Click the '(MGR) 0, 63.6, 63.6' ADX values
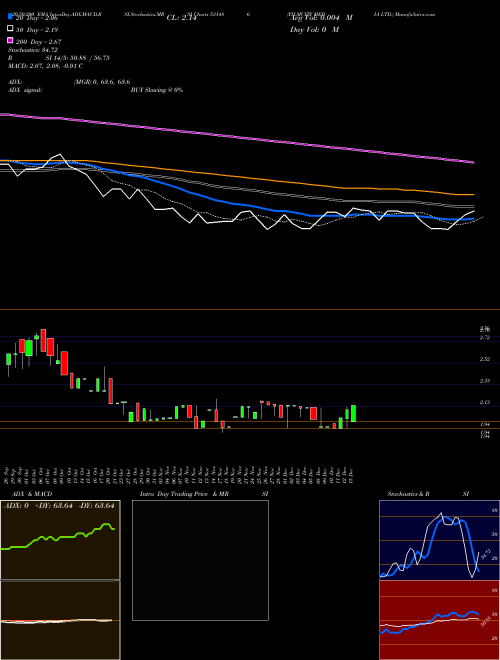 (x=102, y=82)
